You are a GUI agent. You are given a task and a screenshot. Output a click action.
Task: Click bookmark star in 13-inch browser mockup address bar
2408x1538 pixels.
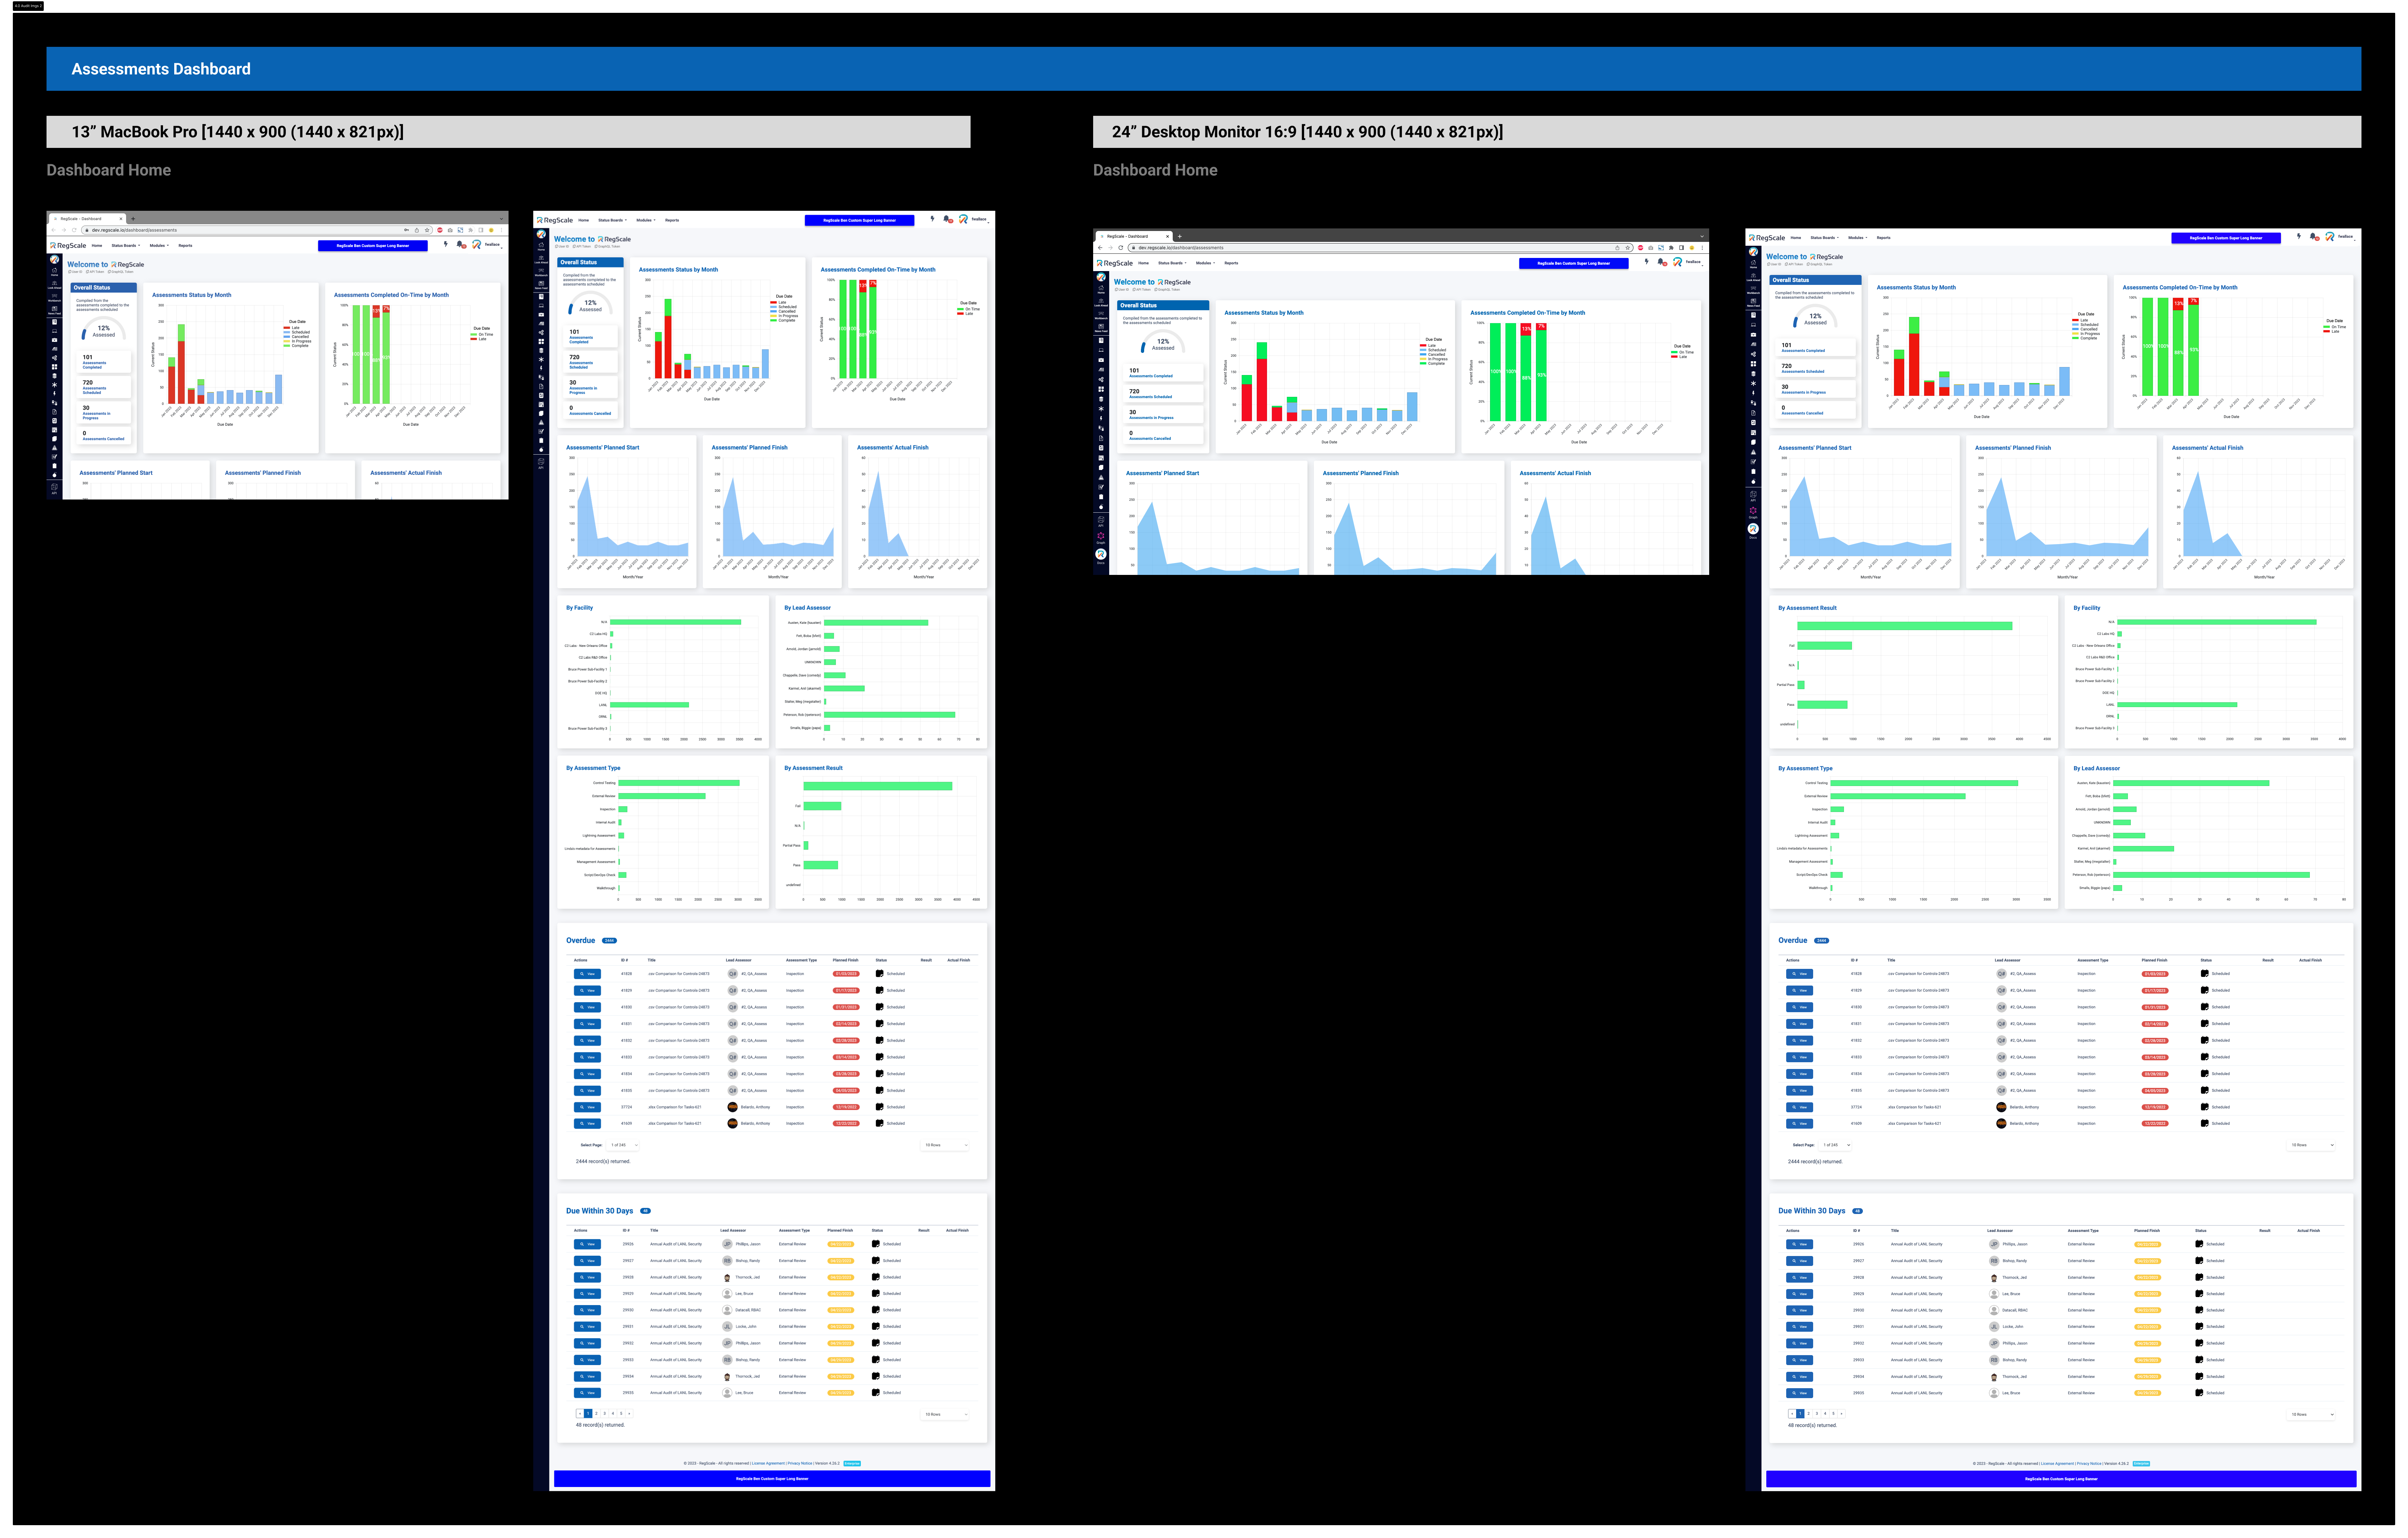click(x=427, y=230)
